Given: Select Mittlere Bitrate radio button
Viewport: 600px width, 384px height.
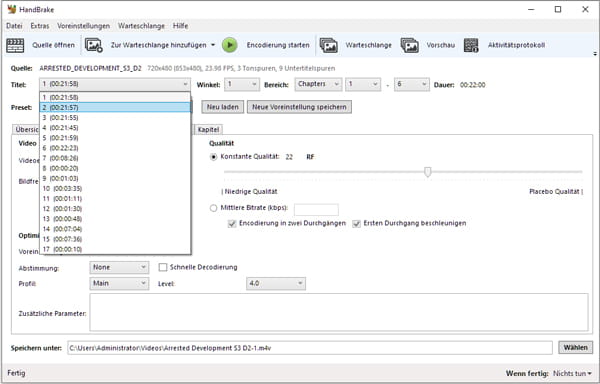Looking at the screenshot, I should 214,208.
